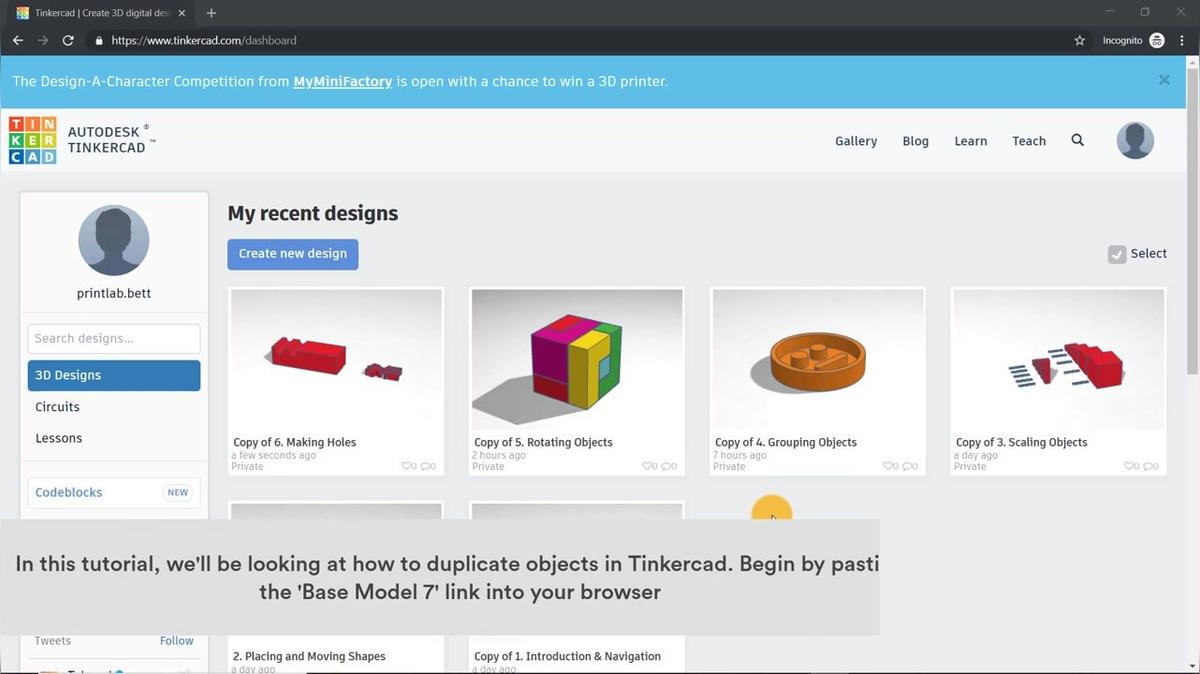The image size is (1200, 674).
Task: Click the browser forward arrow
Action: coord(43,41)
